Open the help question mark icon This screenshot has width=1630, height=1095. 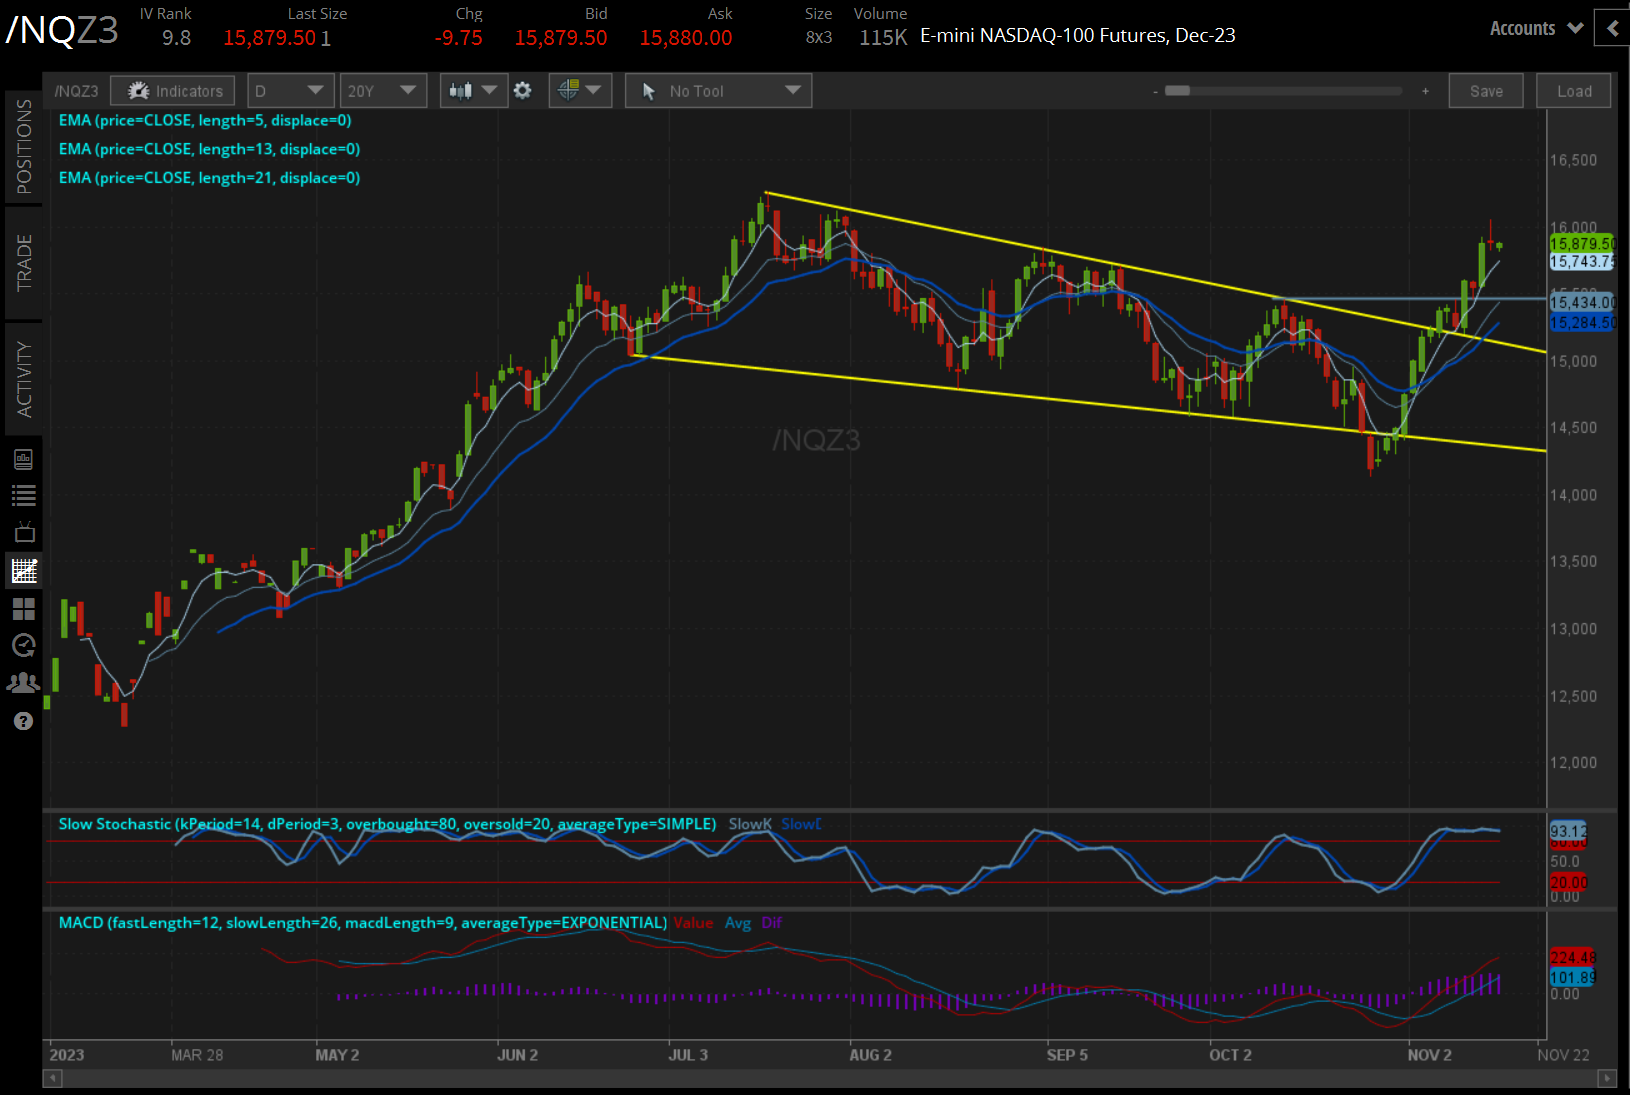[24, 721]
